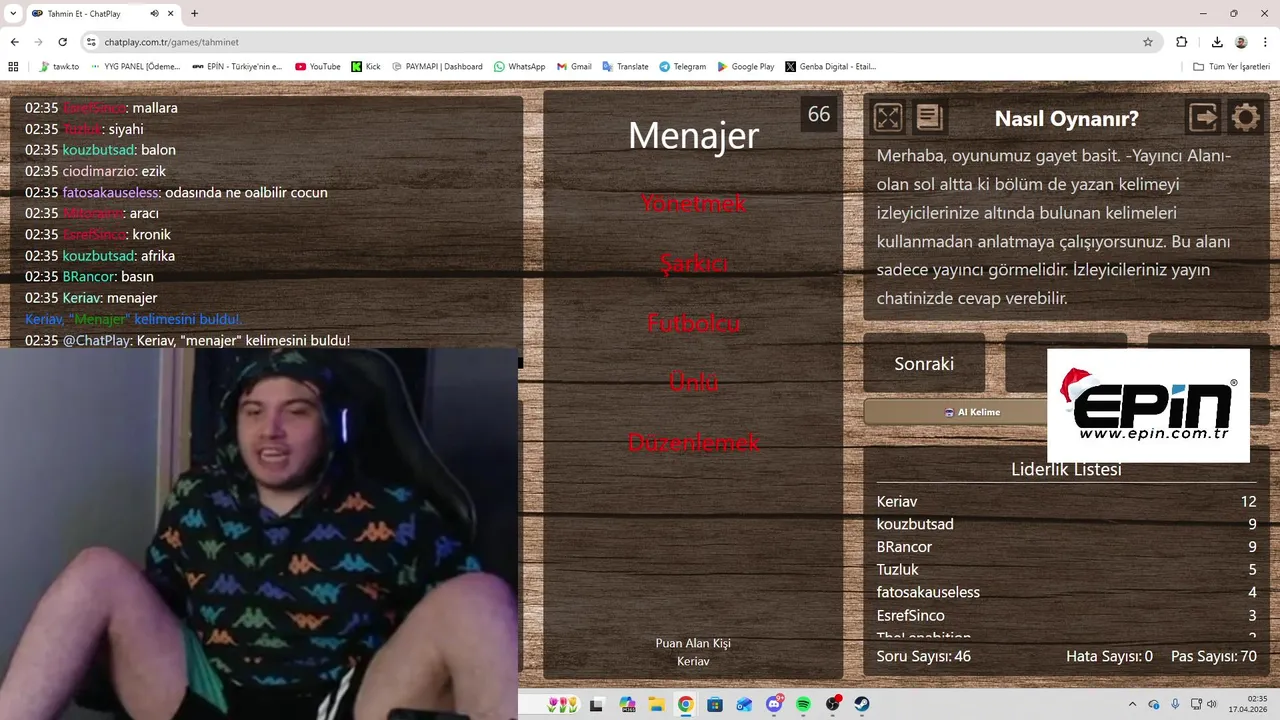Open the Telegram bookmark
This screenshot has width=1280, height=720.
683,67
